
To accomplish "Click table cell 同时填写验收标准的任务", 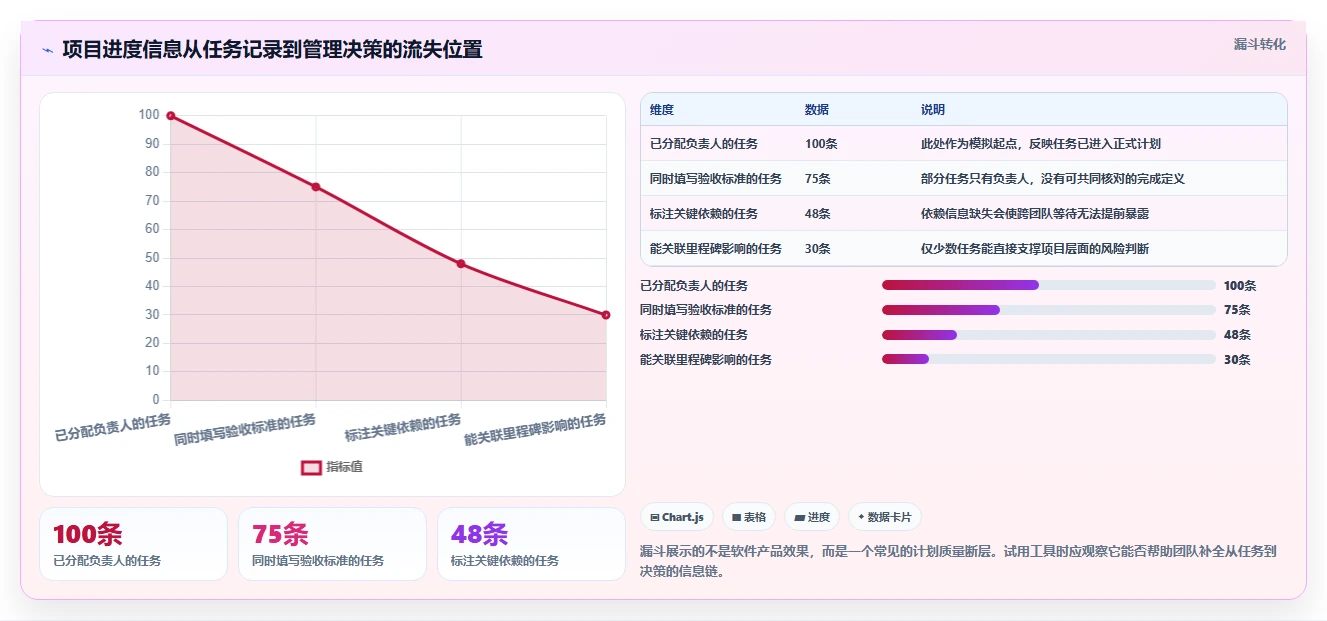I will 716,179.
